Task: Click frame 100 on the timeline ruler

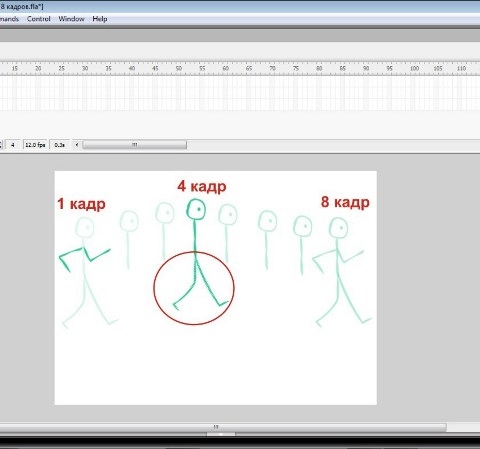Action: [414, 68]
